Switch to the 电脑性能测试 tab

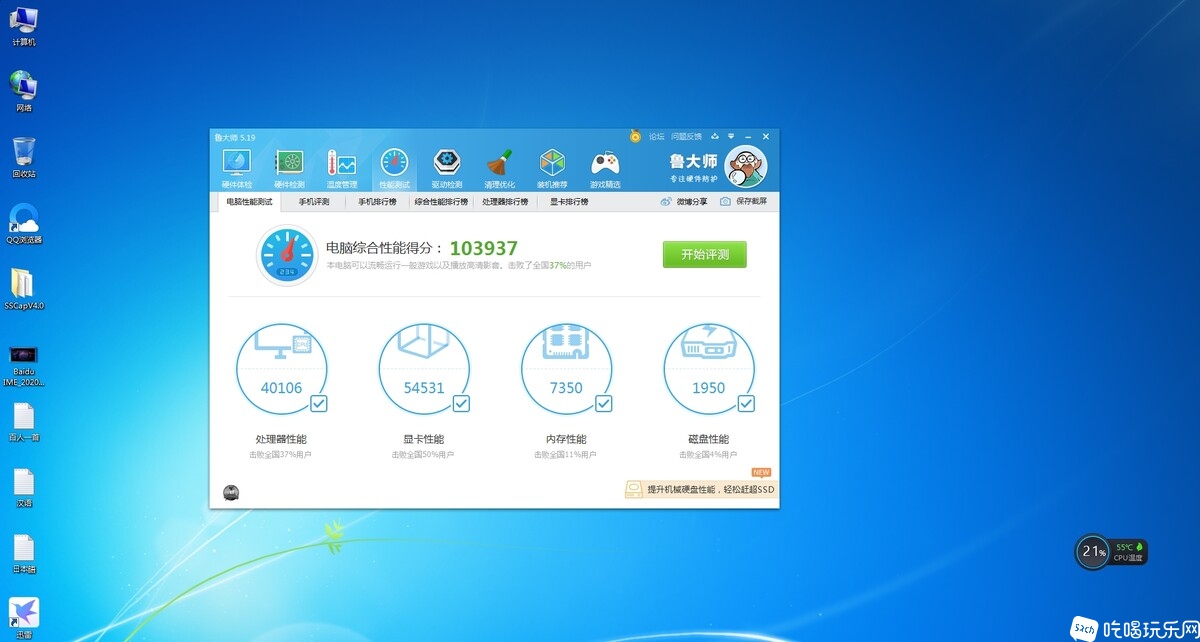point(249,202)
